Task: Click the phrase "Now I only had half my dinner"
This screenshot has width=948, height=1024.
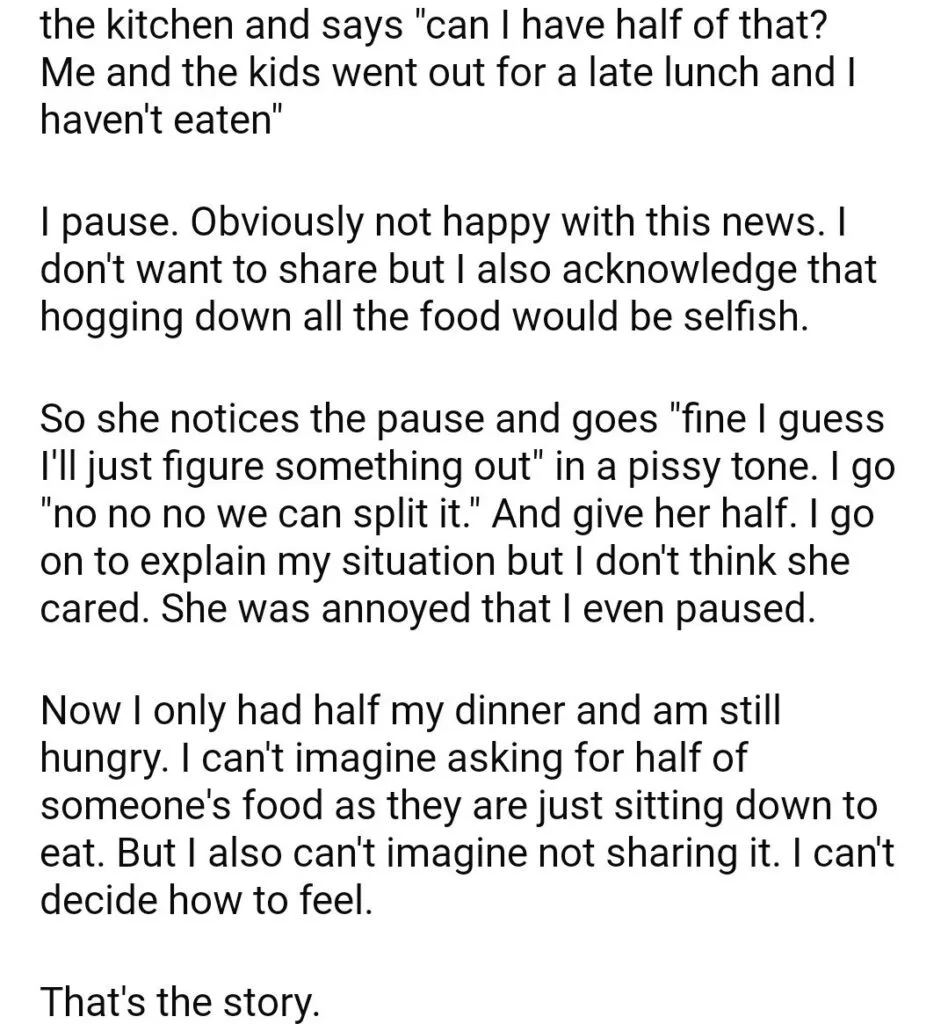Action: pyautogui.click(x=302, y=711)
